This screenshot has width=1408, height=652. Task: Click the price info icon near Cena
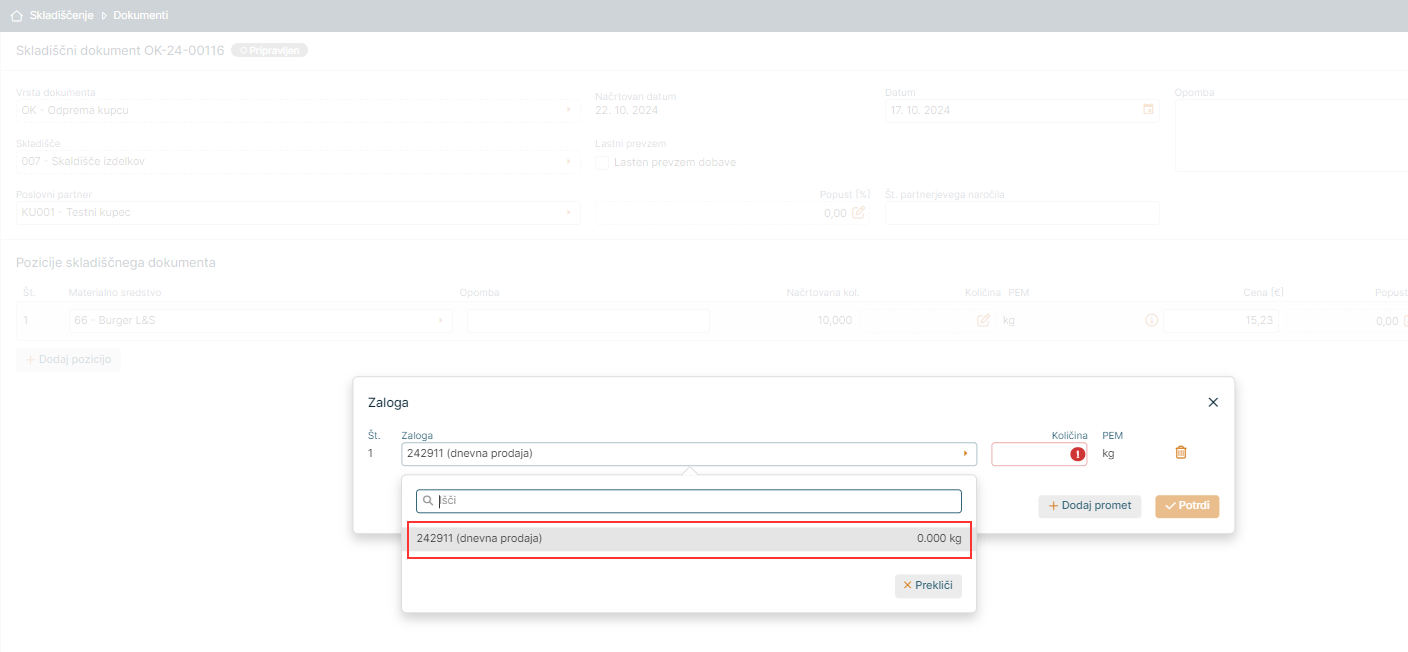[1151, 321]
